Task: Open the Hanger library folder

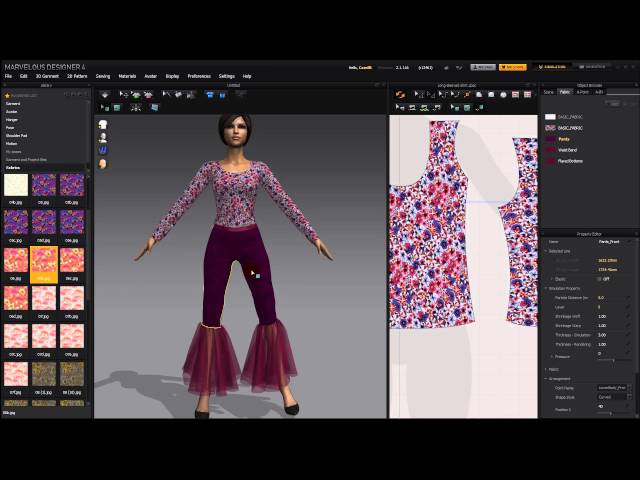Action: pos(12,120)
